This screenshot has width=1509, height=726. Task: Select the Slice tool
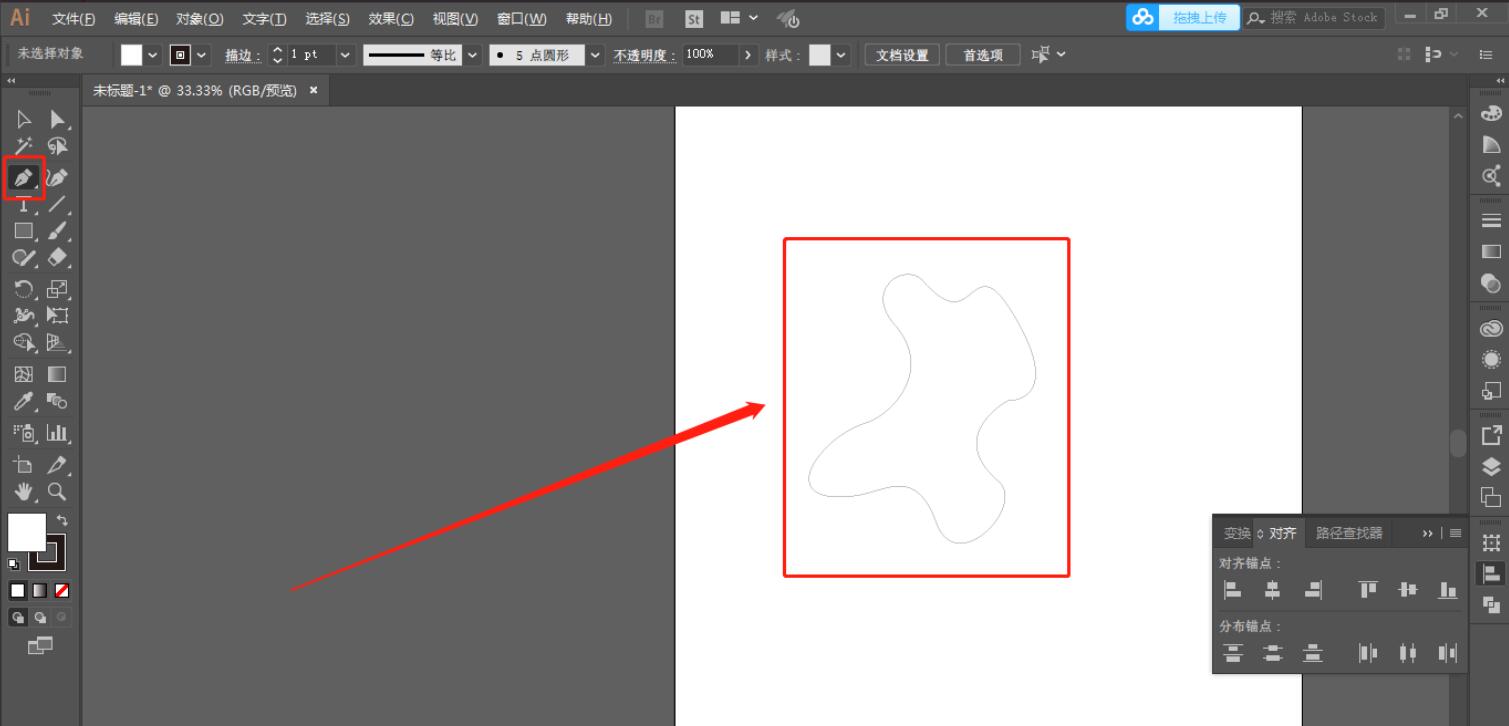tap(57, 465)
